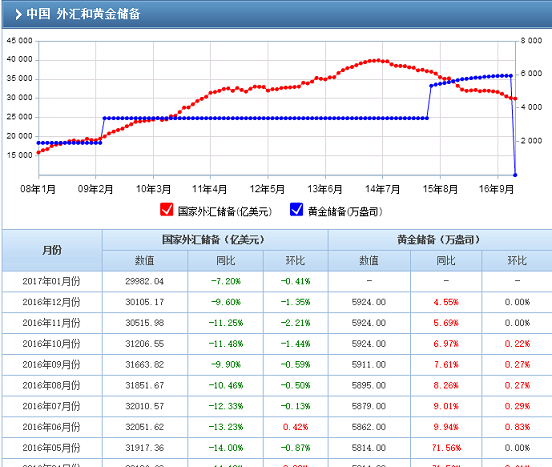Click the 黄金储备(万盎司) legend label

[345, 212]
